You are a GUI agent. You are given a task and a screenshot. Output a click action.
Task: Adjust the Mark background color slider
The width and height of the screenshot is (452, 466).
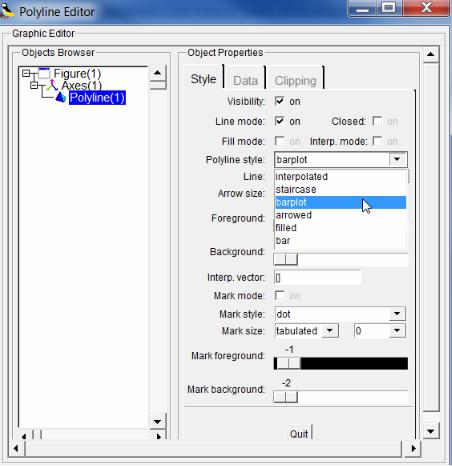[286, 397]
